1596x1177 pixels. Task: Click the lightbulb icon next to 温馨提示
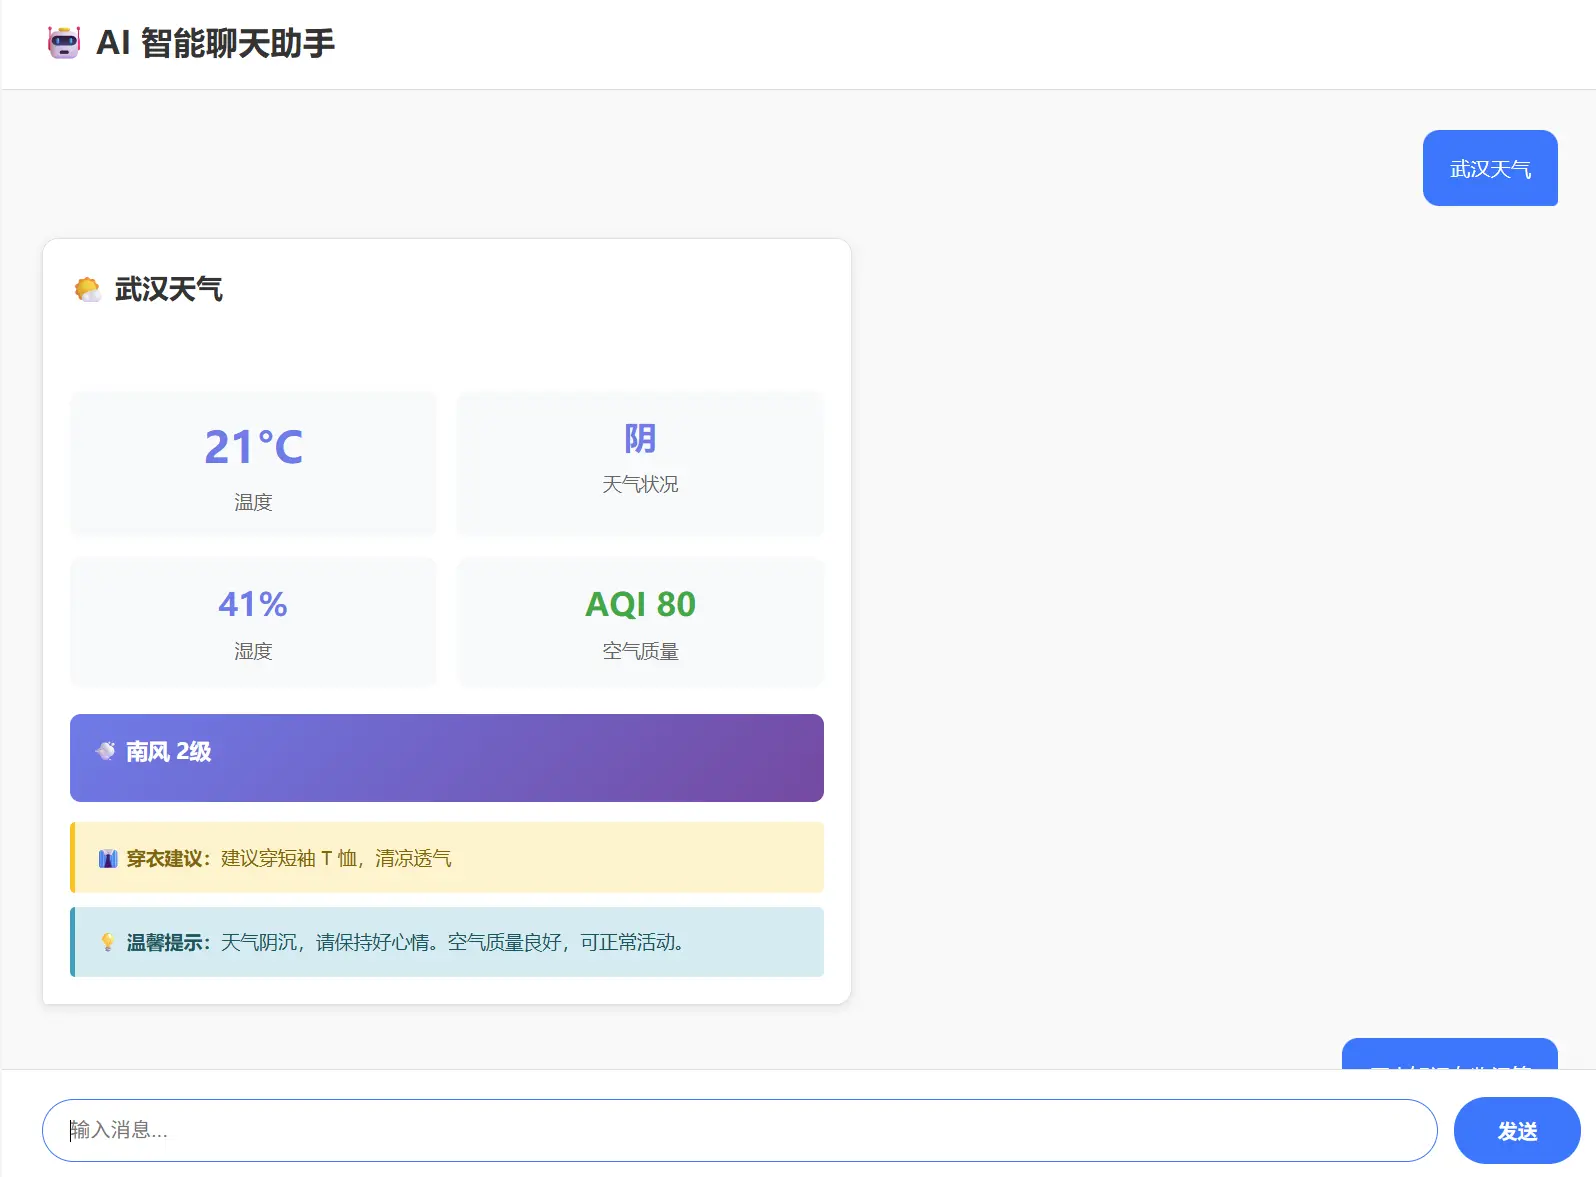click(108, 942)
